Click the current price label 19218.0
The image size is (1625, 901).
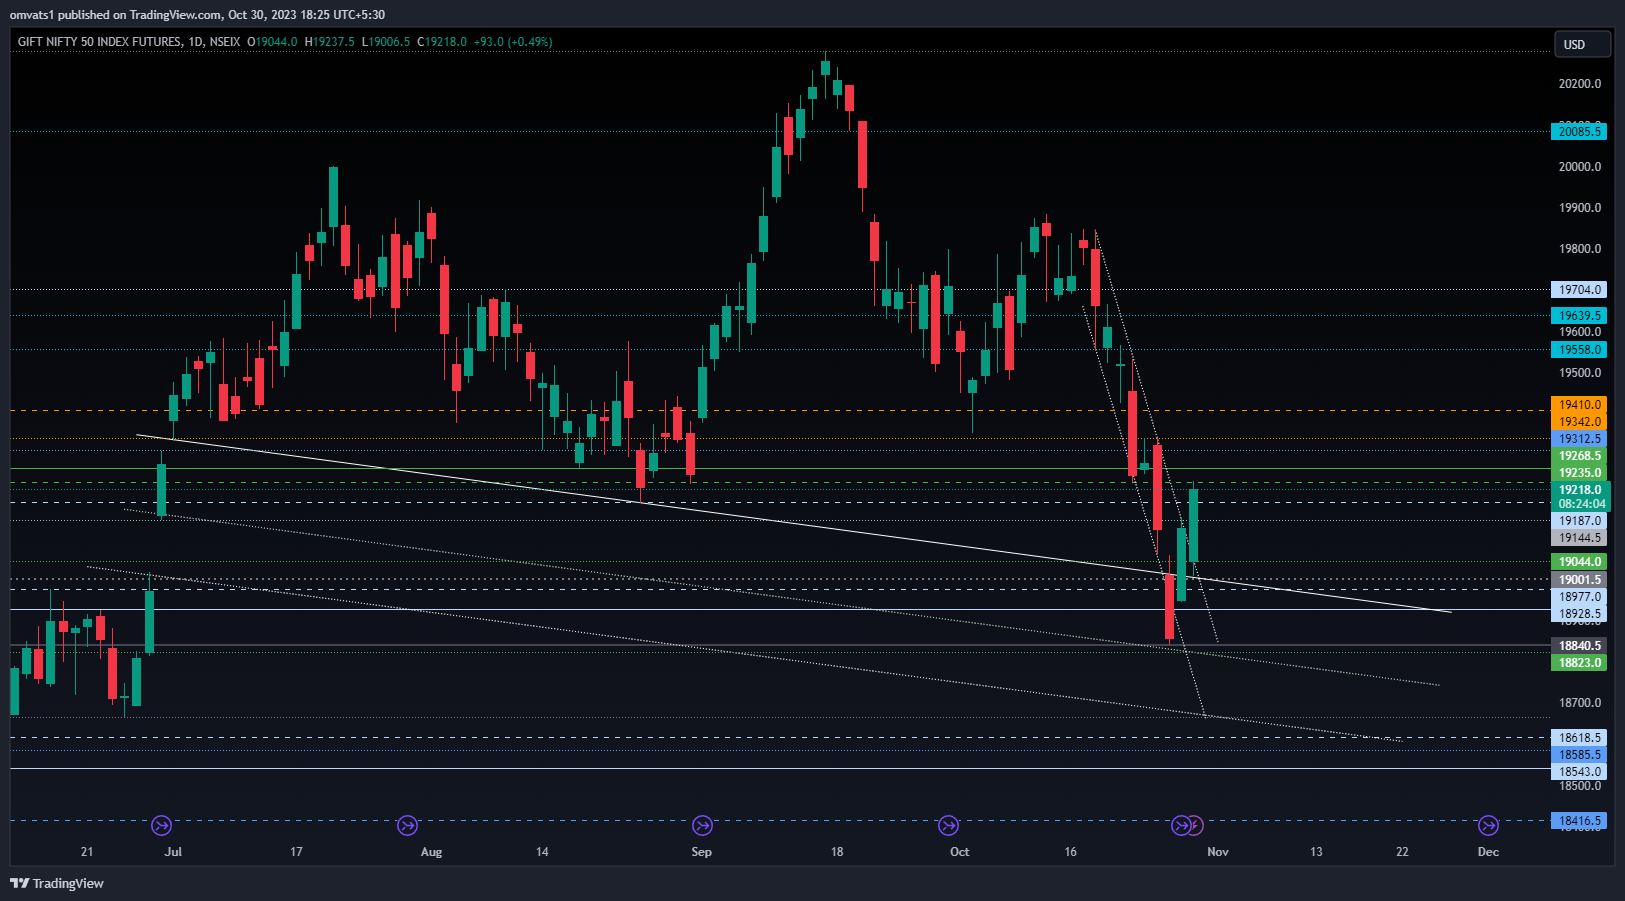point(1580,490)
